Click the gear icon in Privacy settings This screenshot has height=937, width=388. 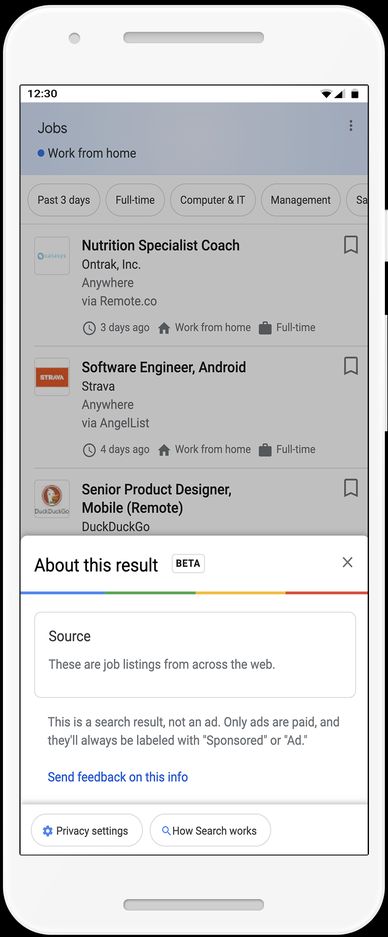(x=48, y=831)
